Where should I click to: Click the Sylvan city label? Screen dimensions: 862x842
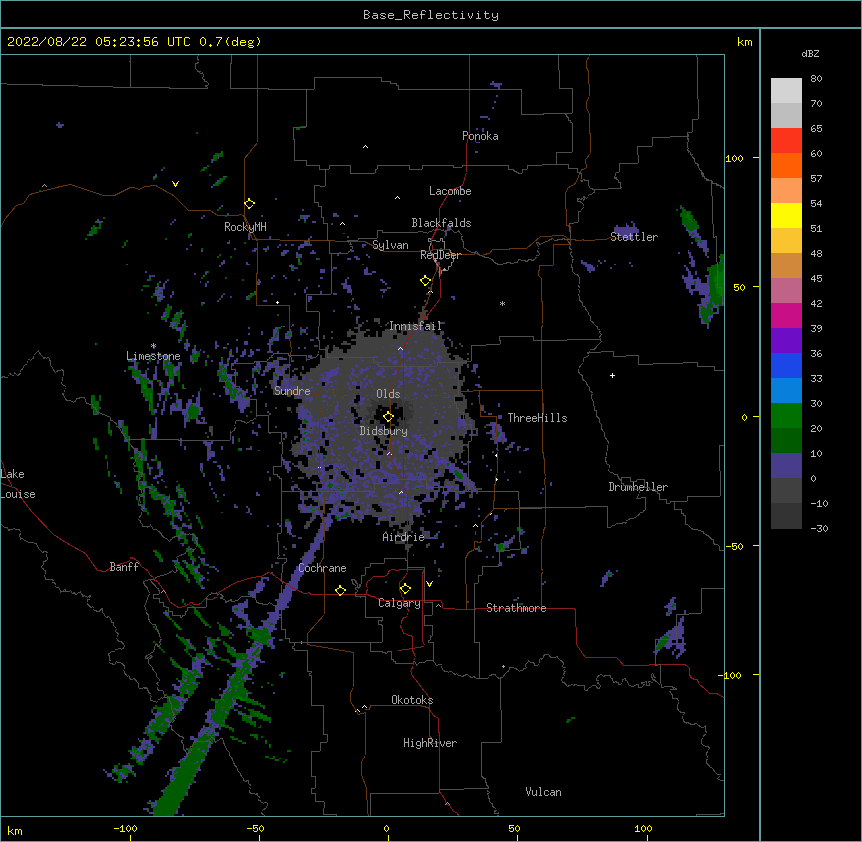390,245
